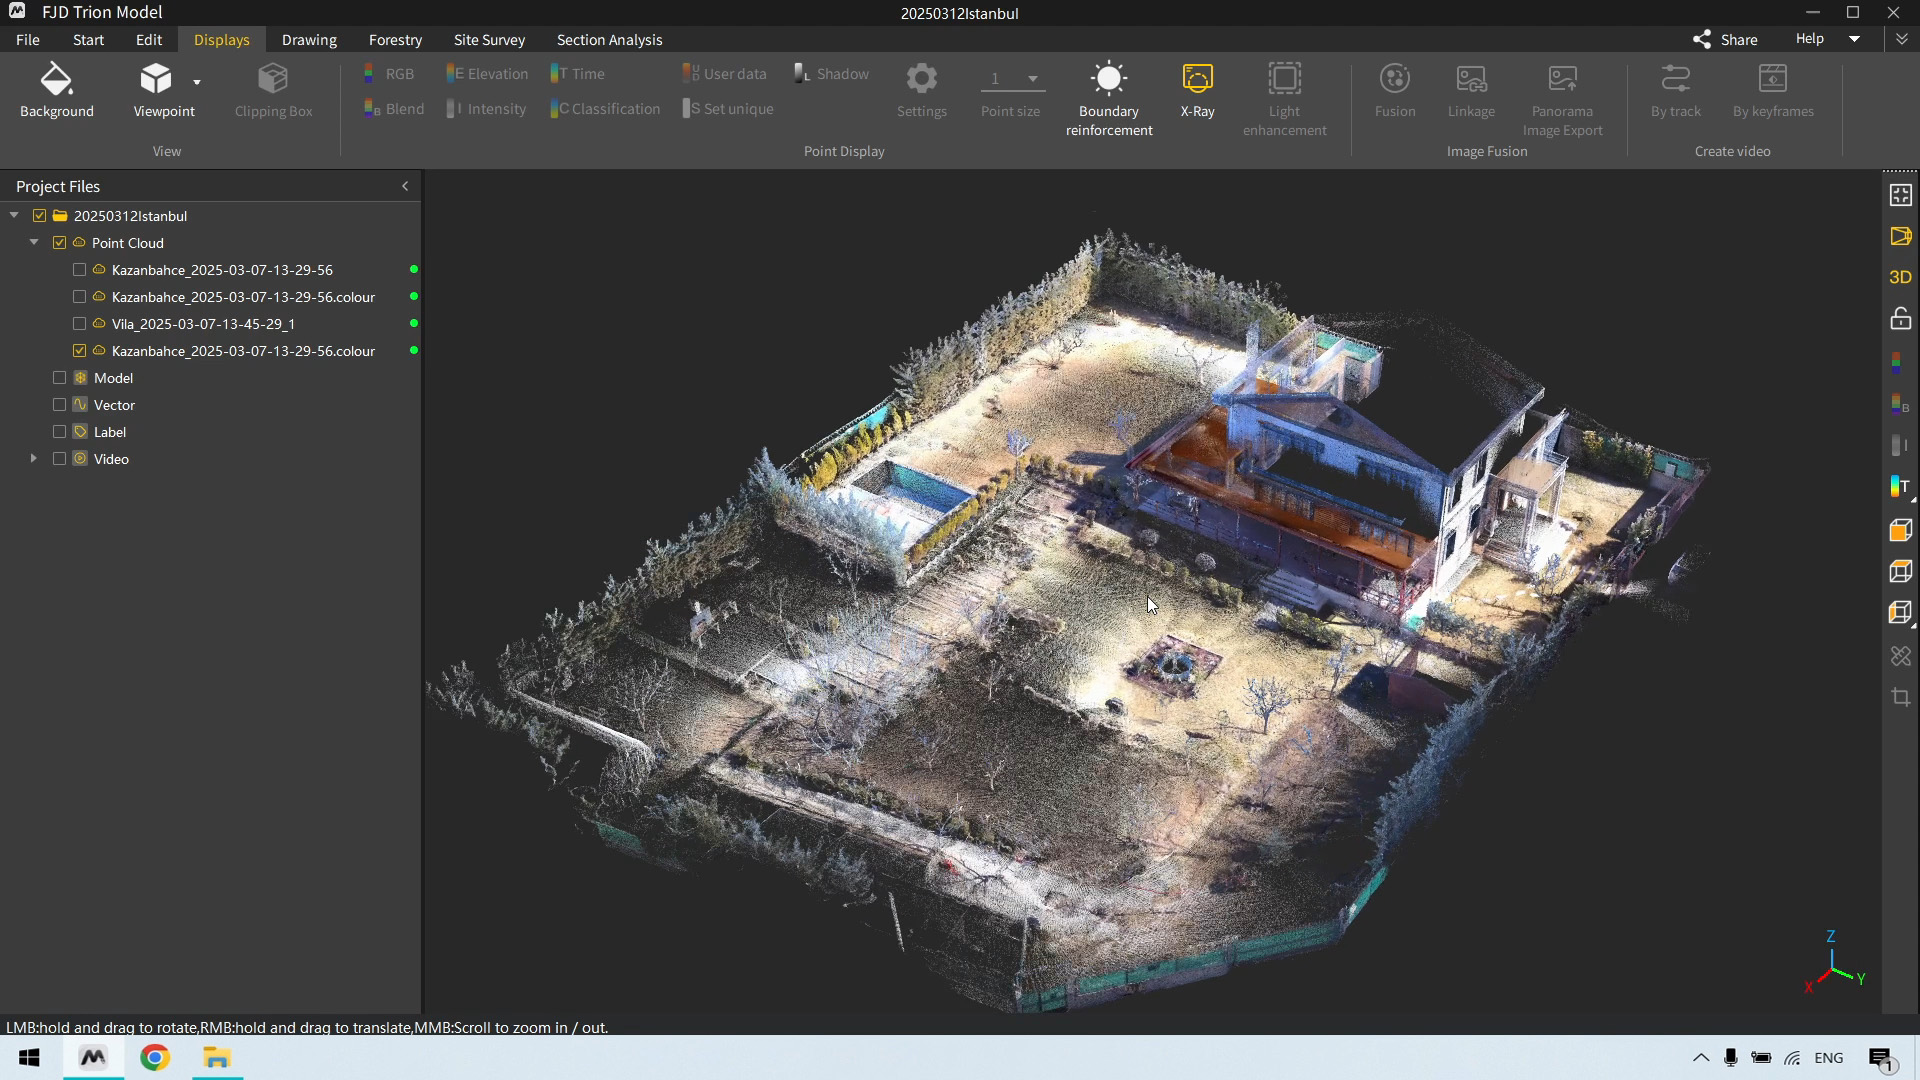
Task: Enable the Model layer checkbox
Action: (x=59, y=378)
